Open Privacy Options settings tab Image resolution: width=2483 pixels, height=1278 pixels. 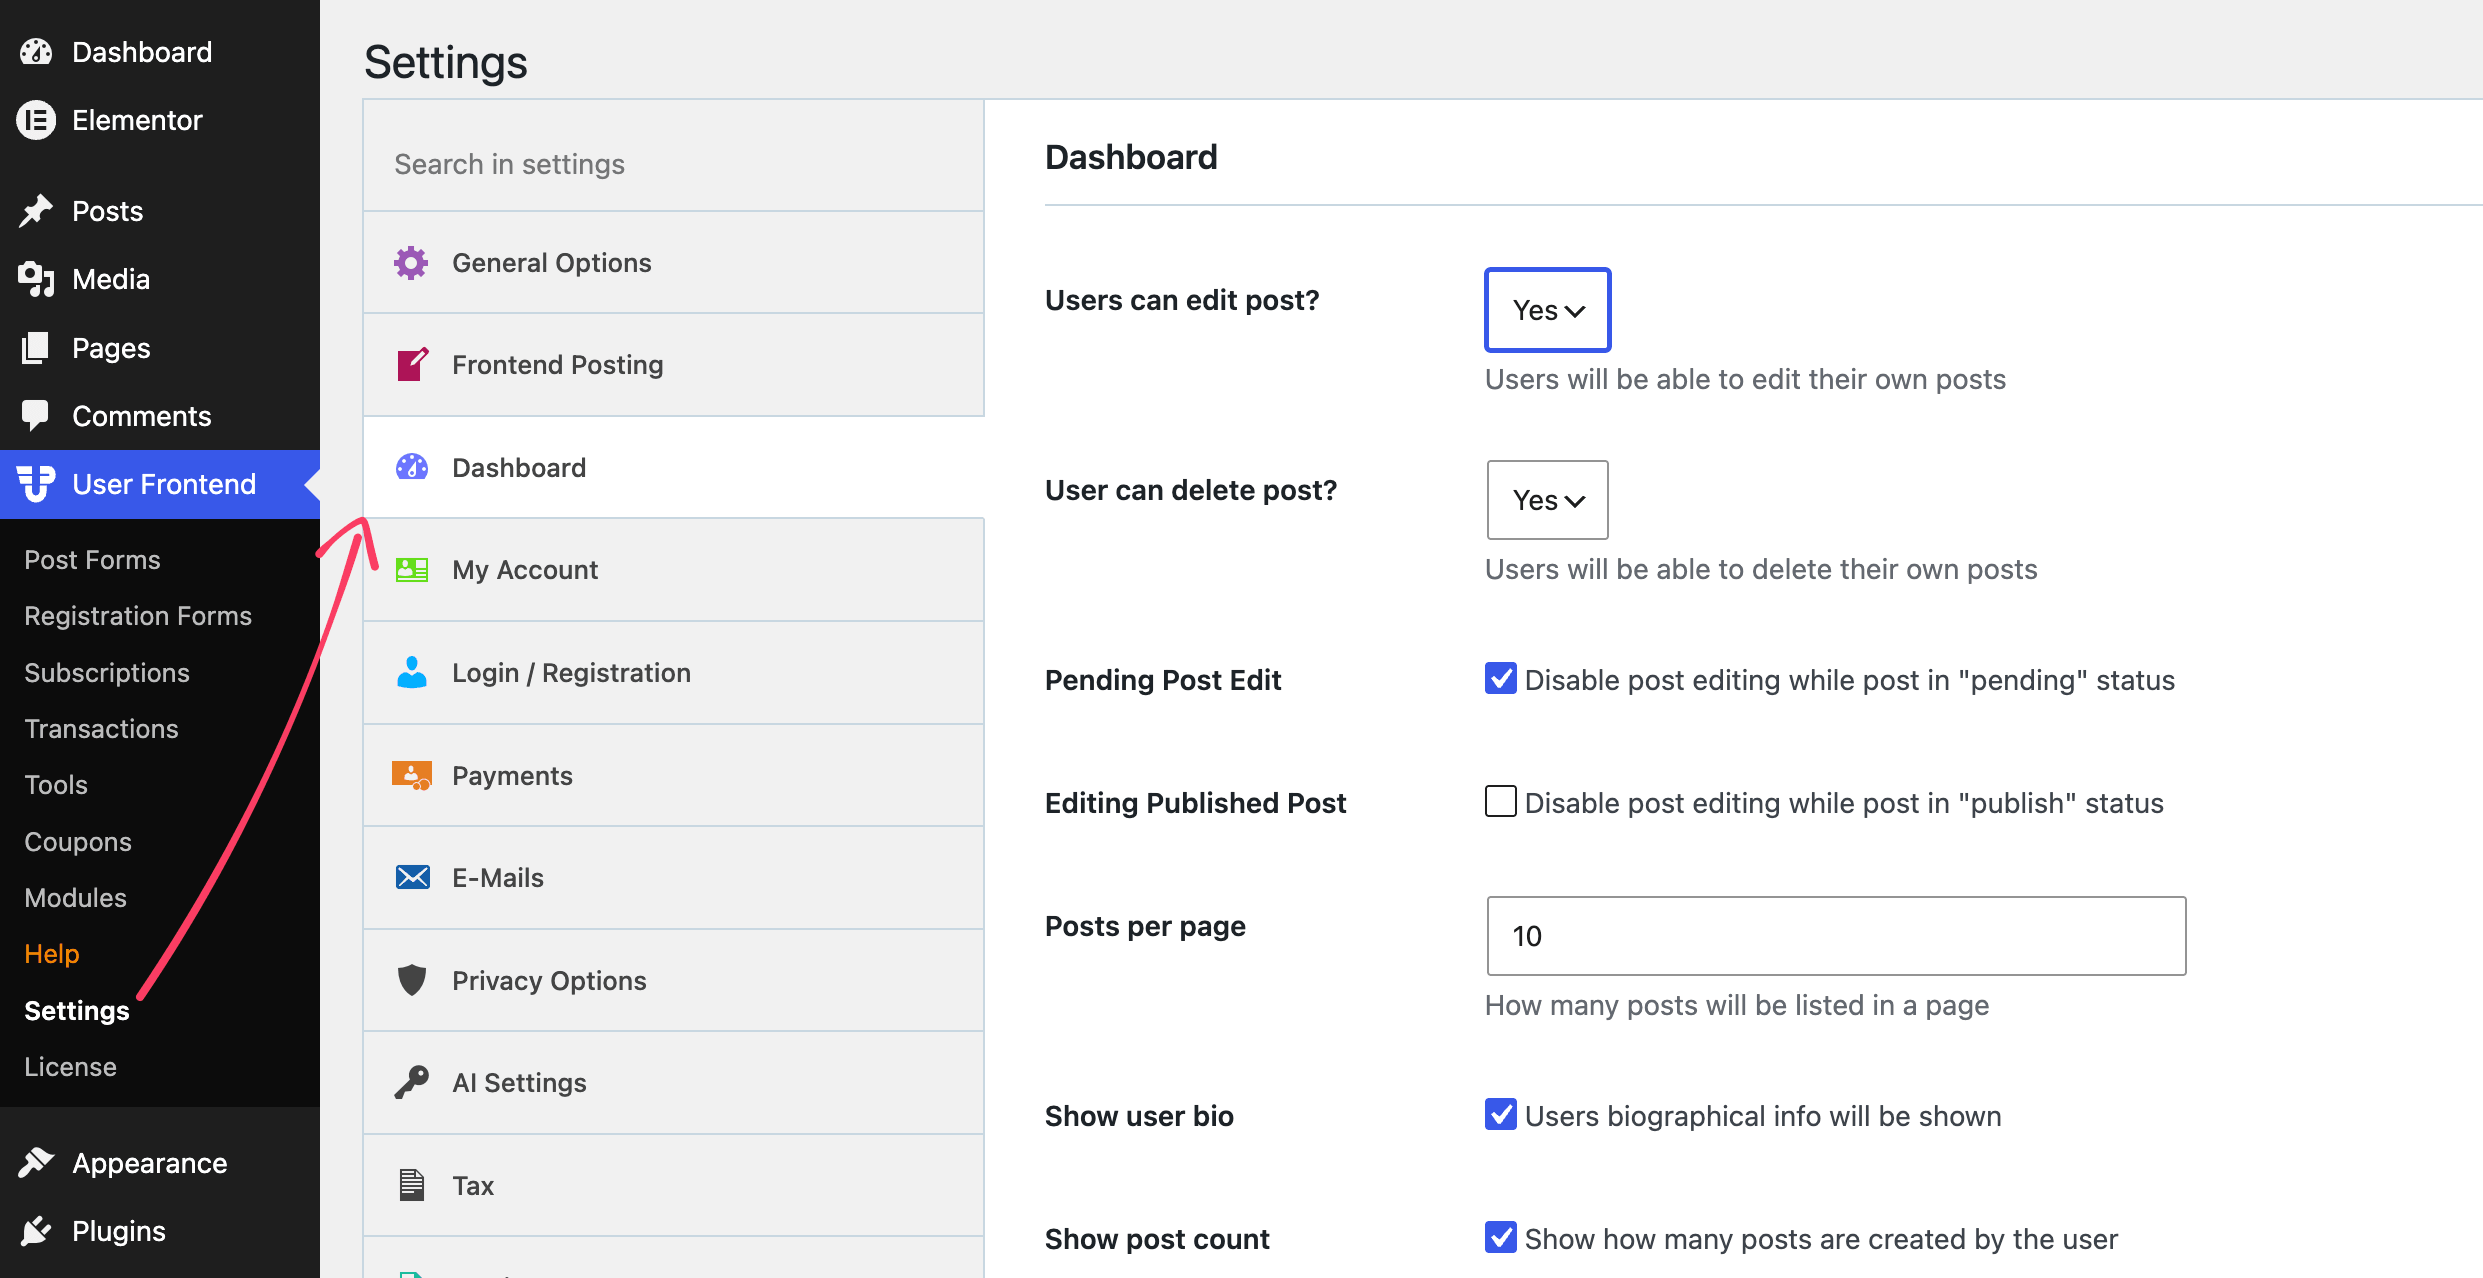click(x=674, y=980)
